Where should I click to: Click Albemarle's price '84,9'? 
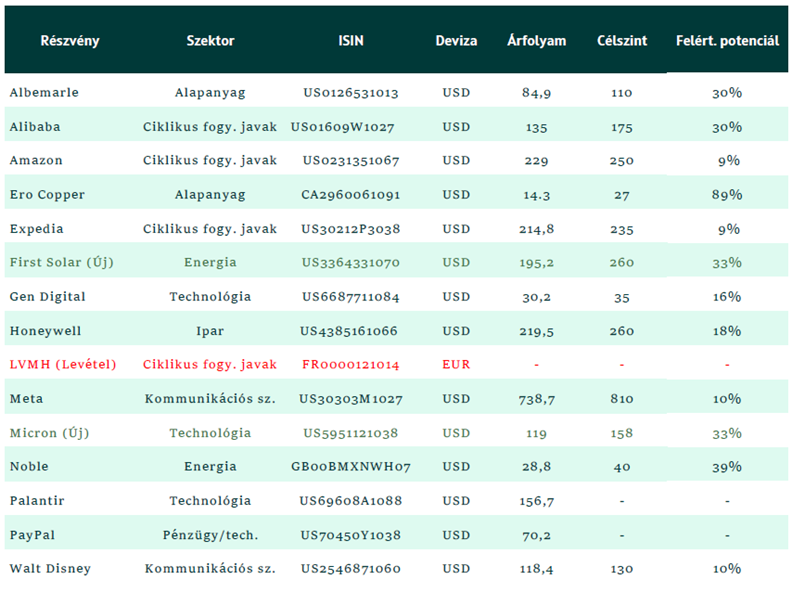click(x=536, y=93)
